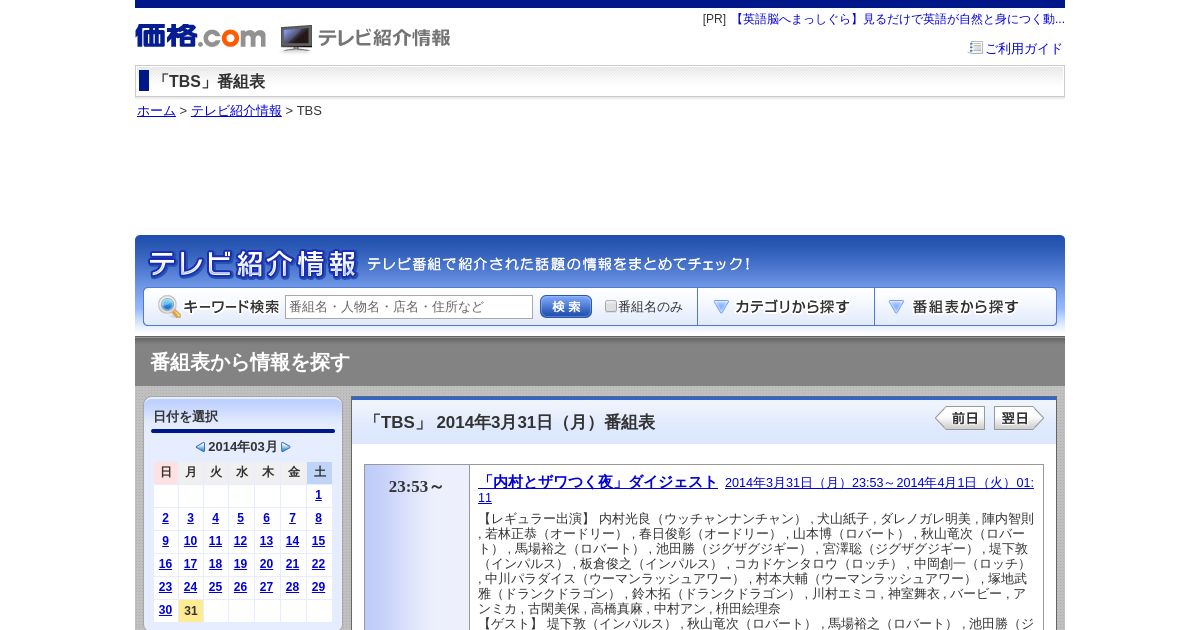Select March 12 in calendar
Screen dimensions: 1200x630
(240, 541)
